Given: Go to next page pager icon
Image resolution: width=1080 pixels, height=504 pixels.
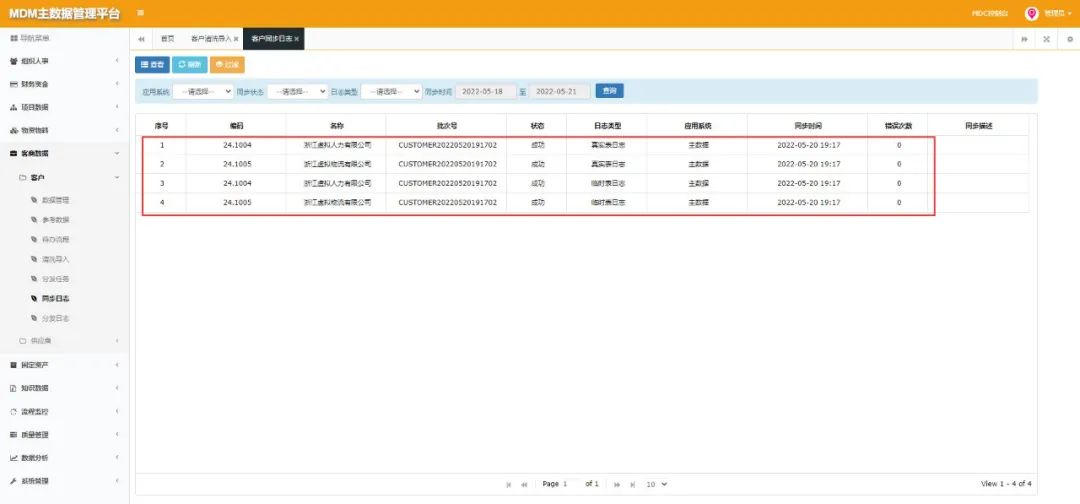Looking at the screenshot, I should pos(617,485).
